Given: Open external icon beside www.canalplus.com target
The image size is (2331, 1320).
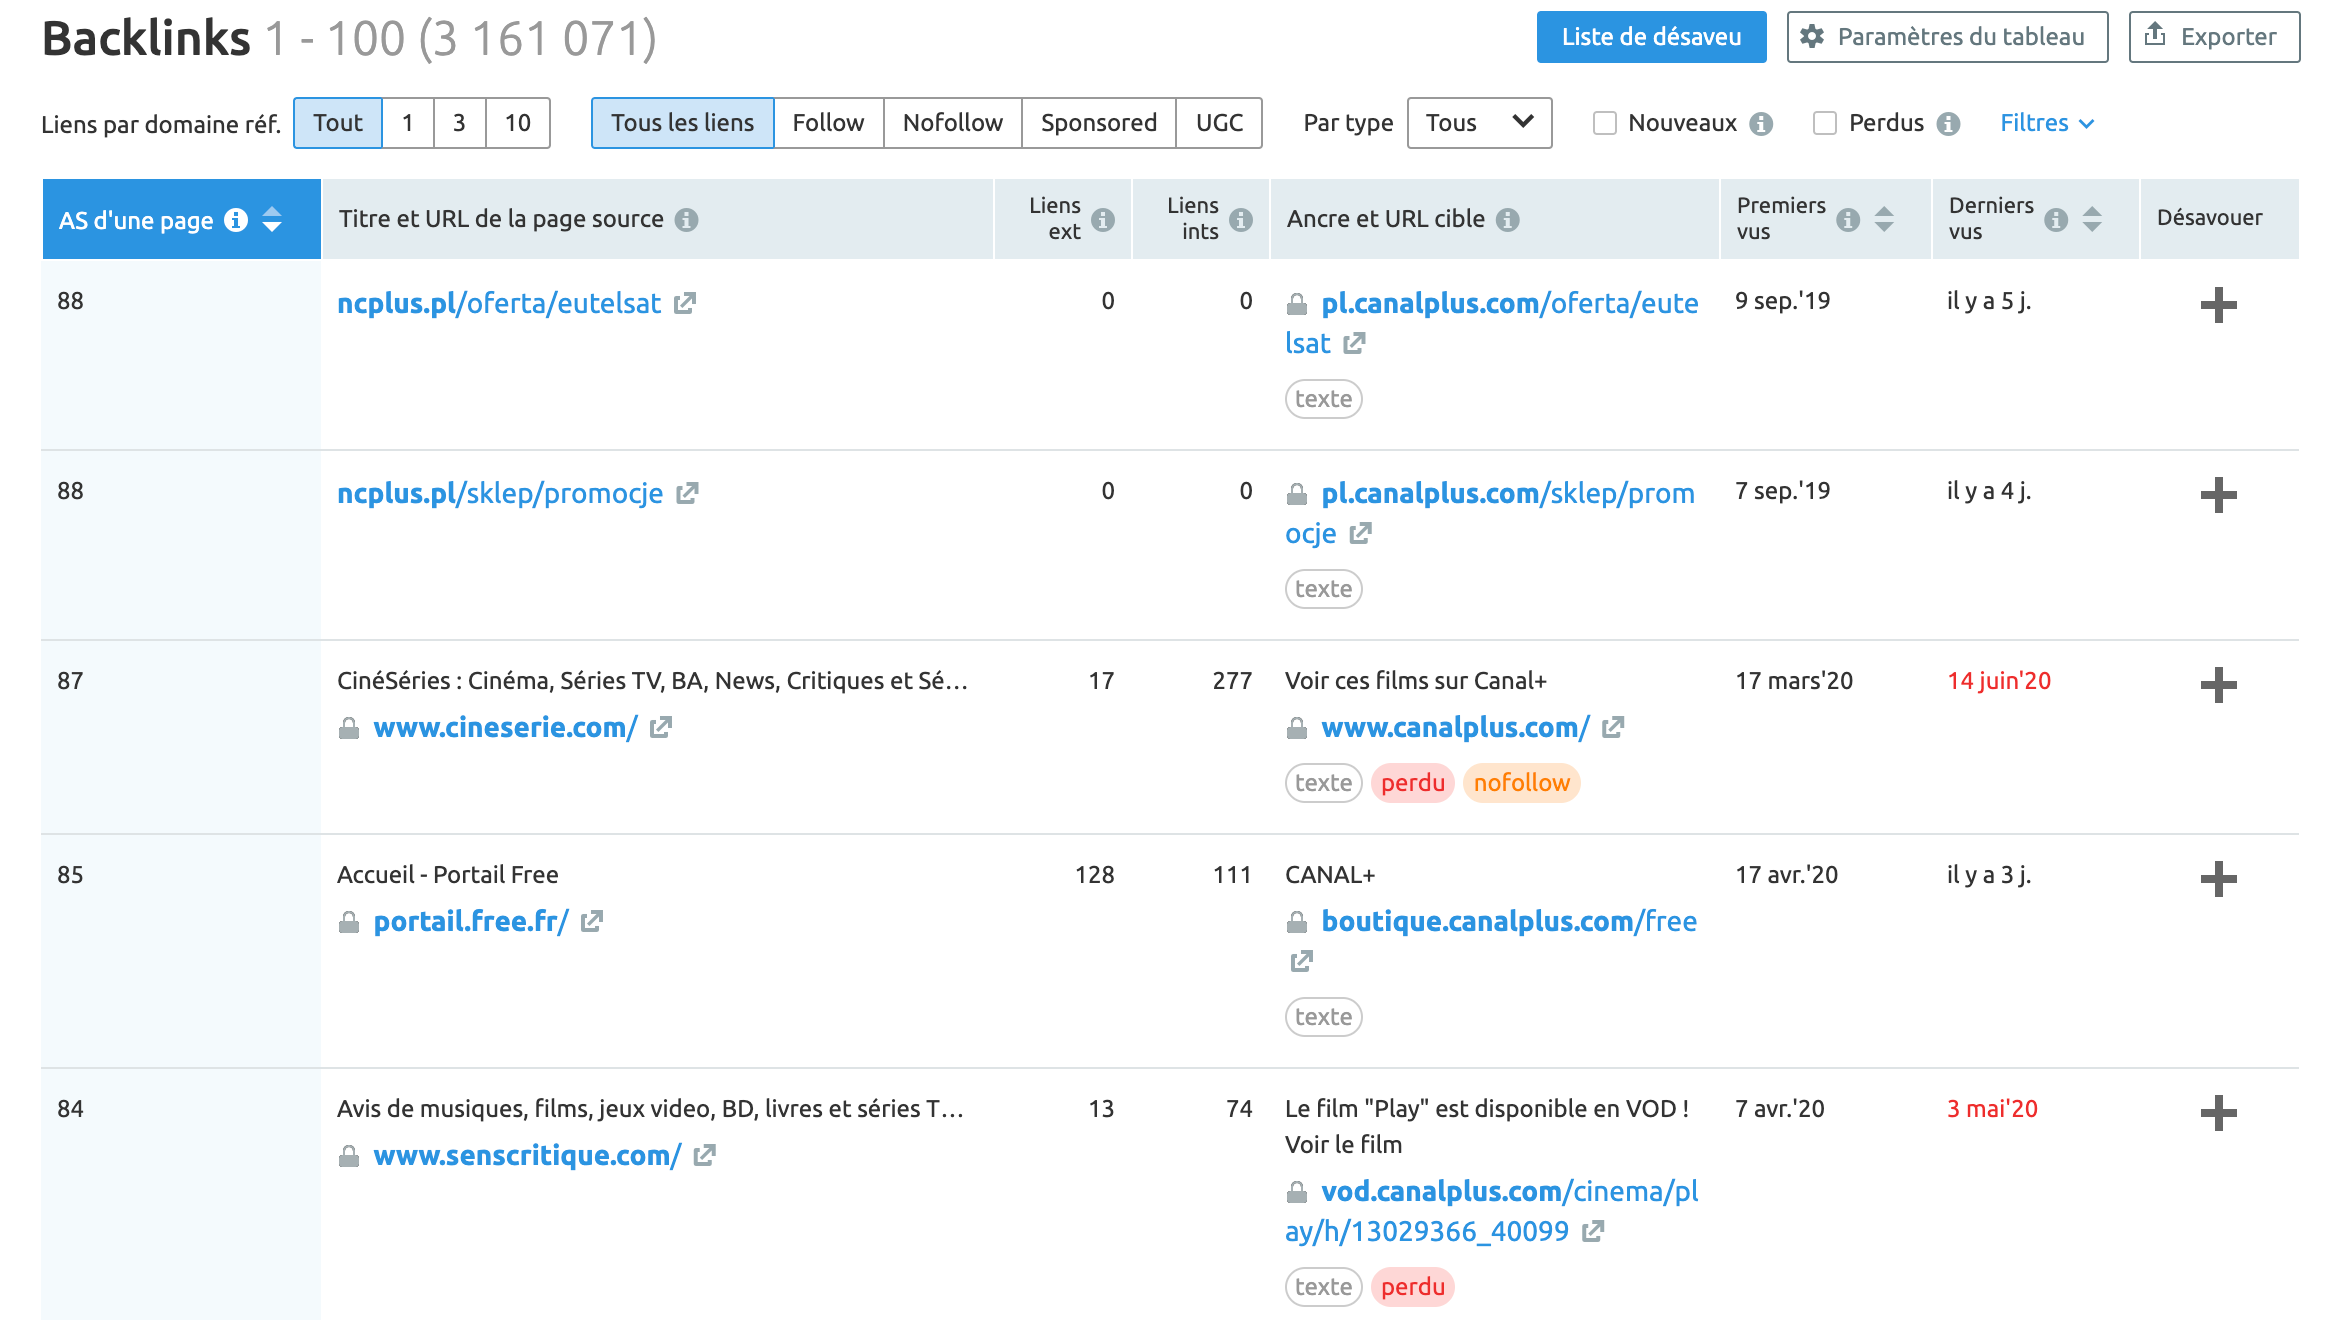Looking at the screenshot, I should 1613,727.
